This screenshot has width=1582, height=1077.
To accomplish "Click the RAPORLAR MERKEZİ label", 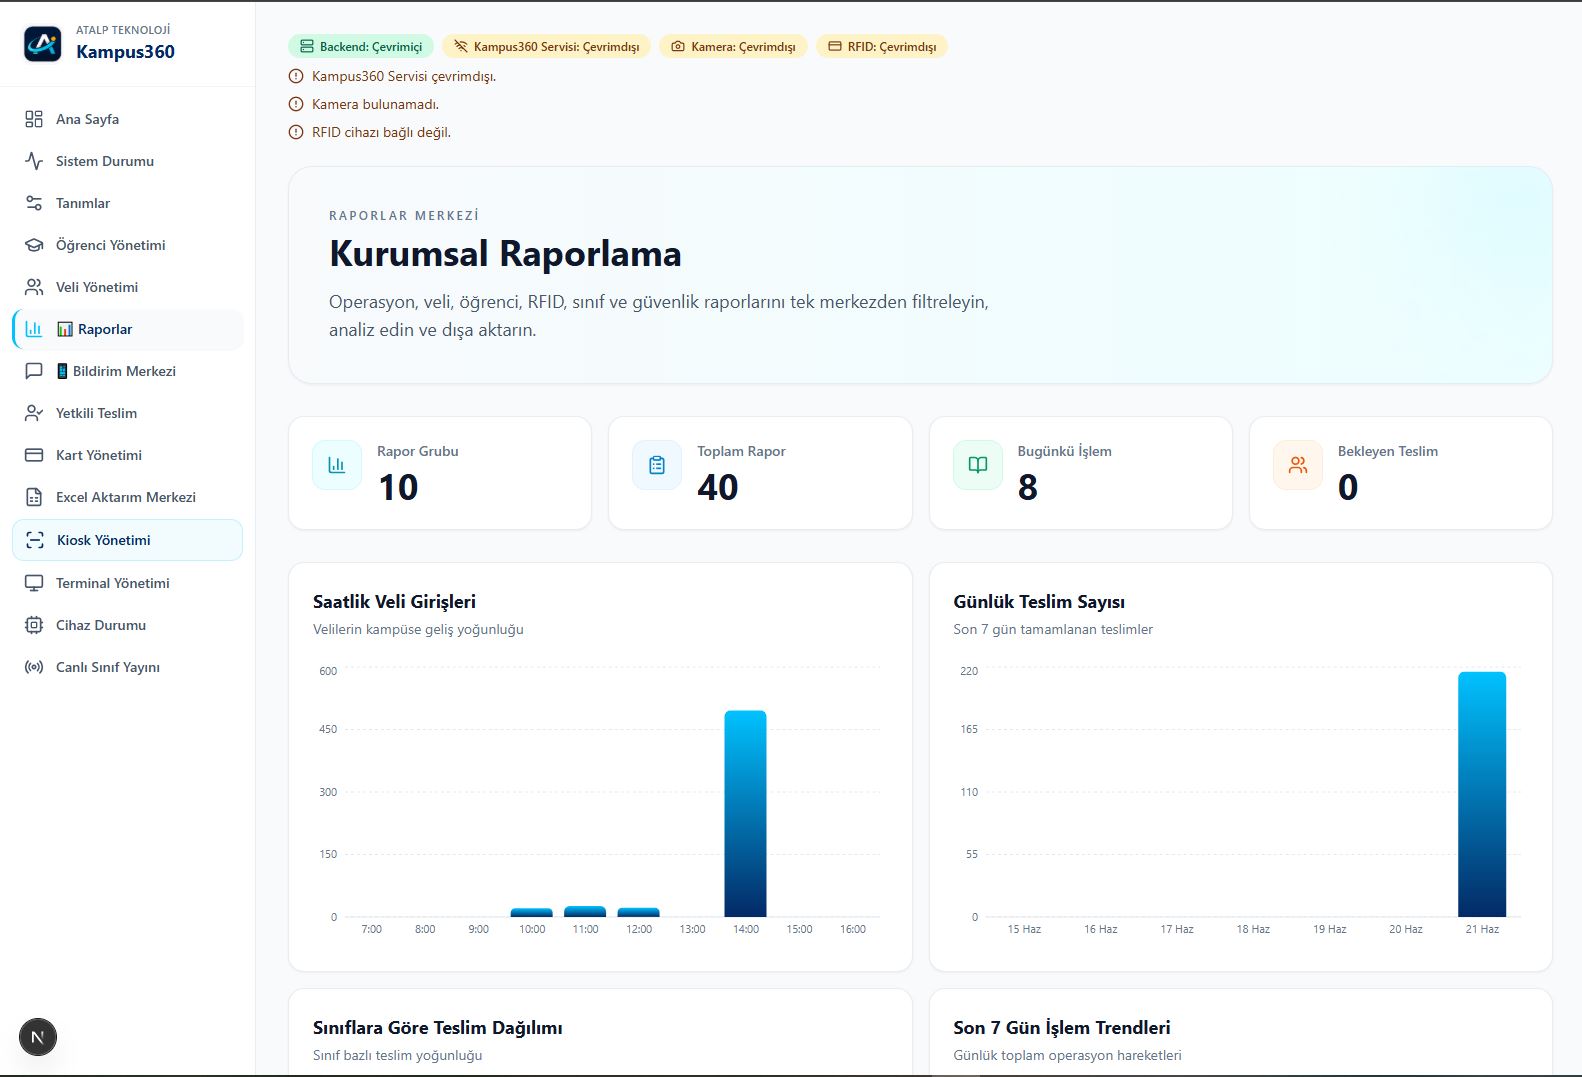I will 404,215.
